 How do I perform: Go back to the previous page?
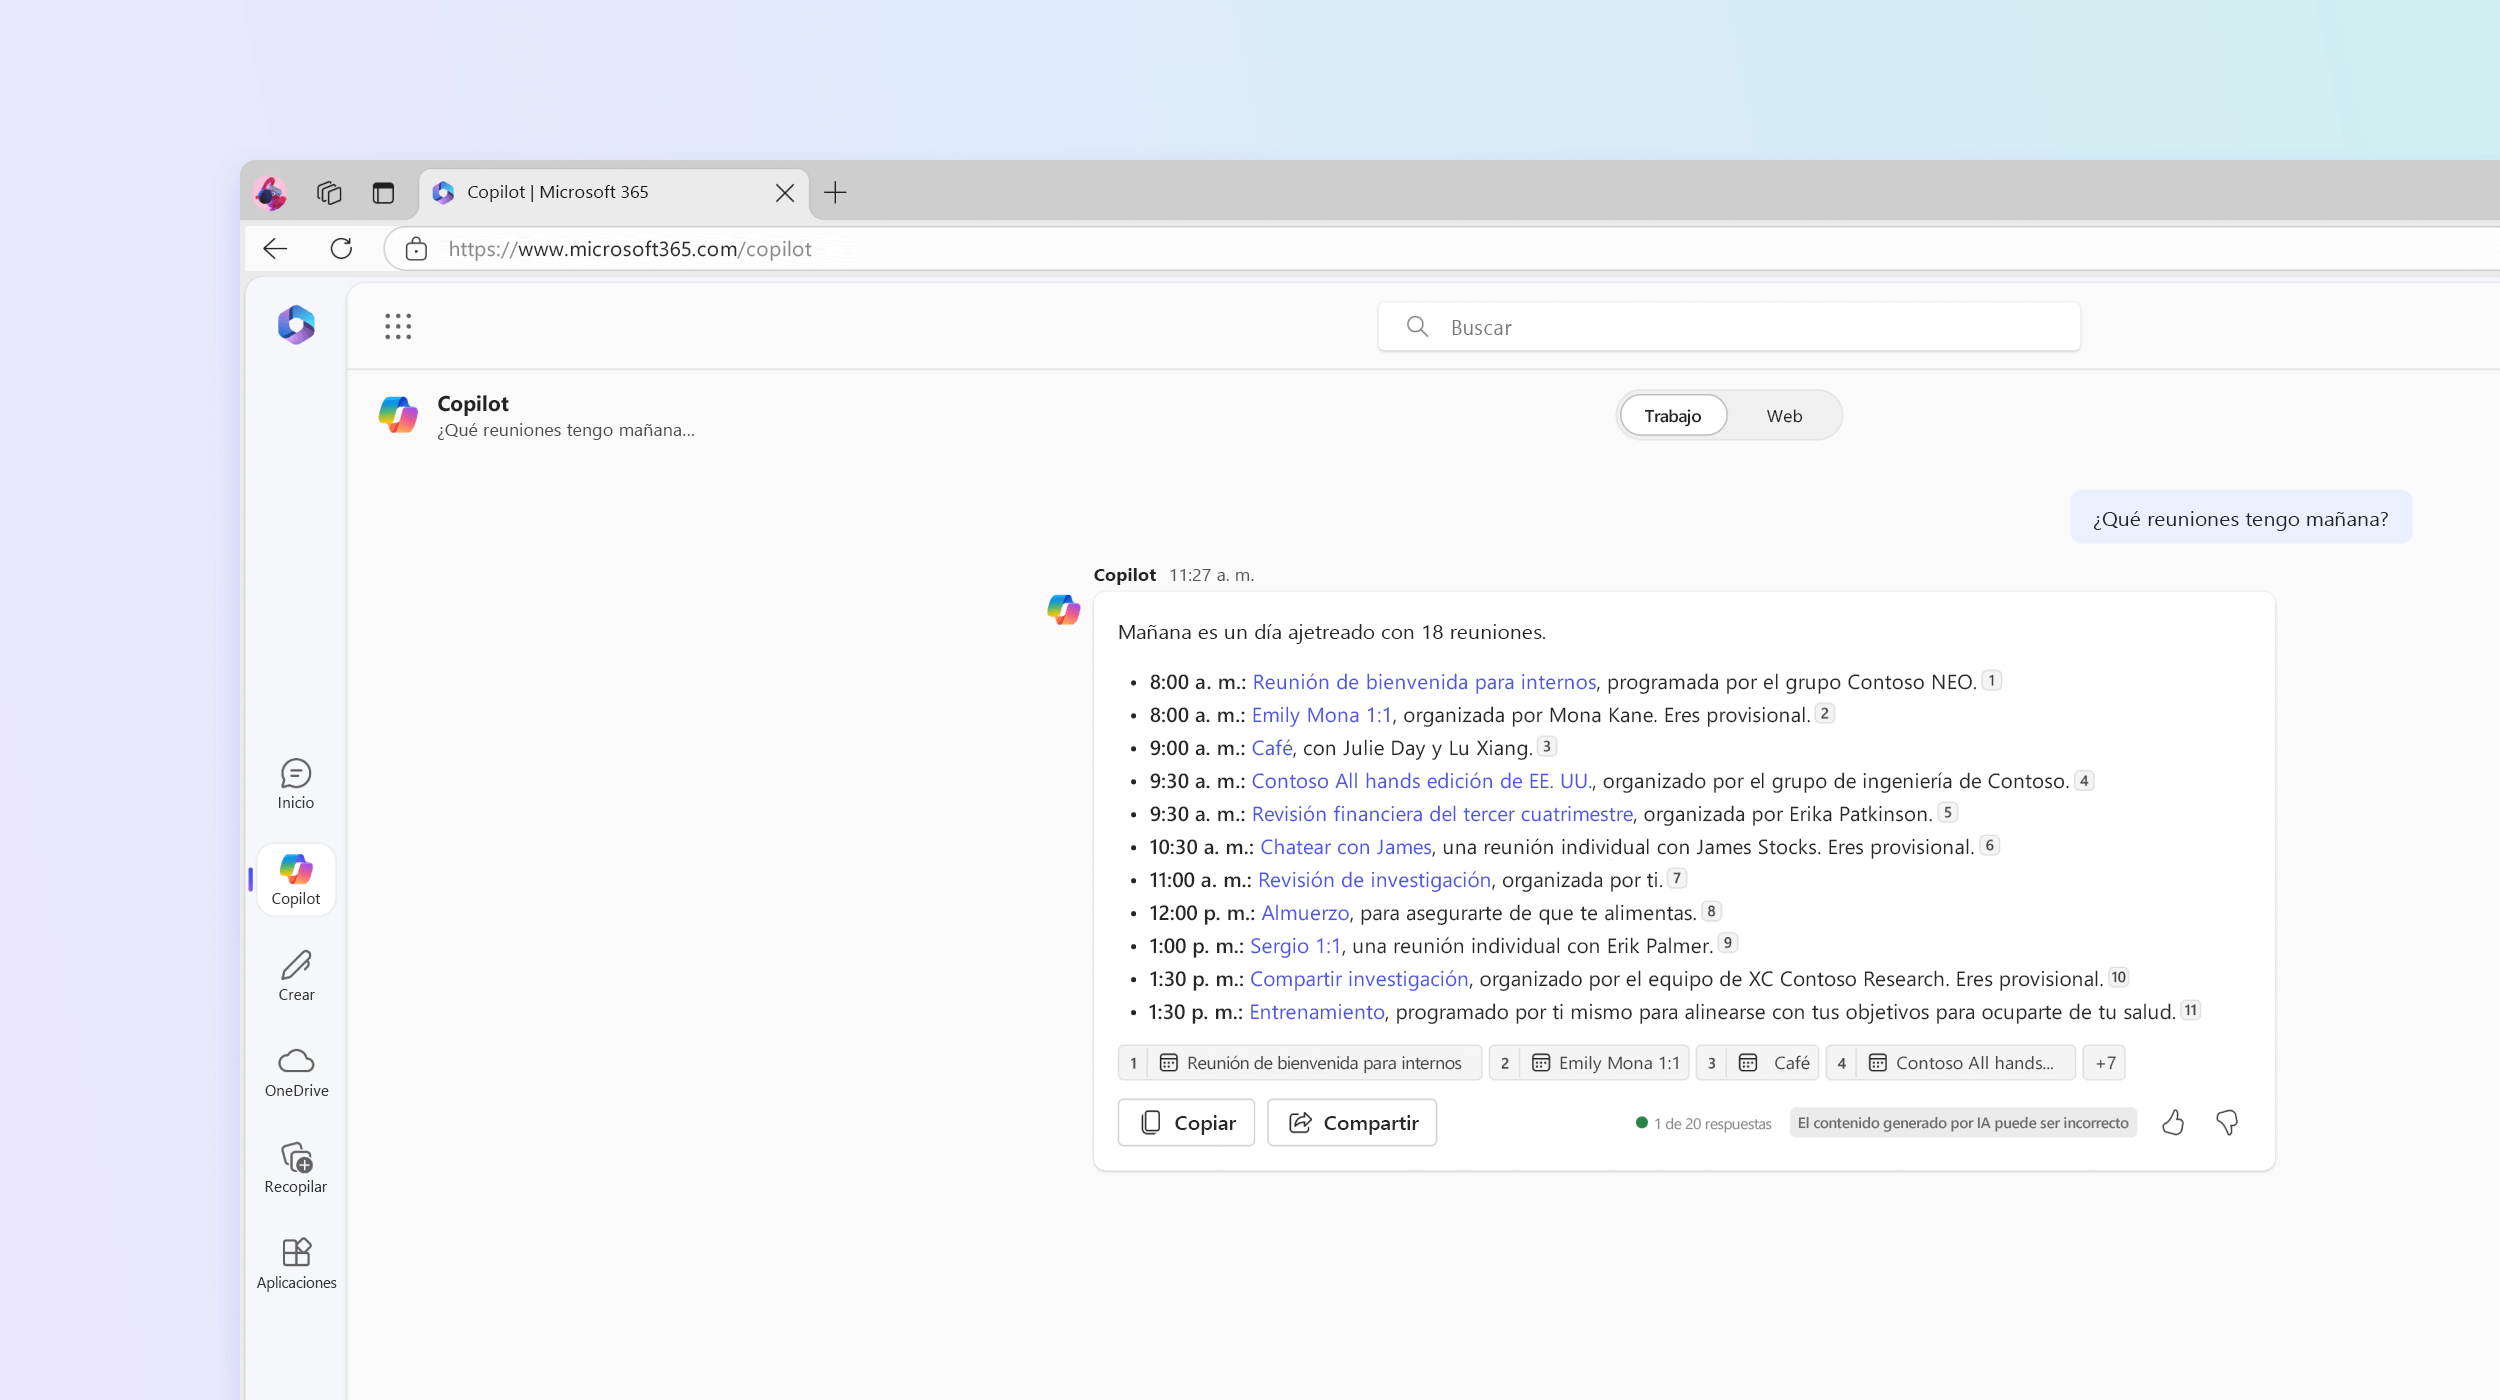pos(275,248)
